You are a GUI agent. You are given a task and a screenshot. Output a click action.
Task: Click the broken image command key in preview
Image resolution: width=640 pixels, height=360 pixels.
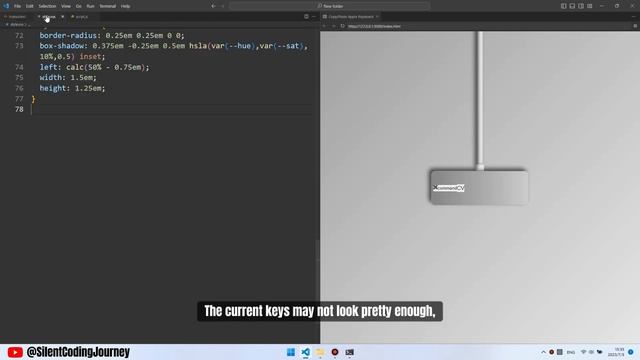coord(449,188)
